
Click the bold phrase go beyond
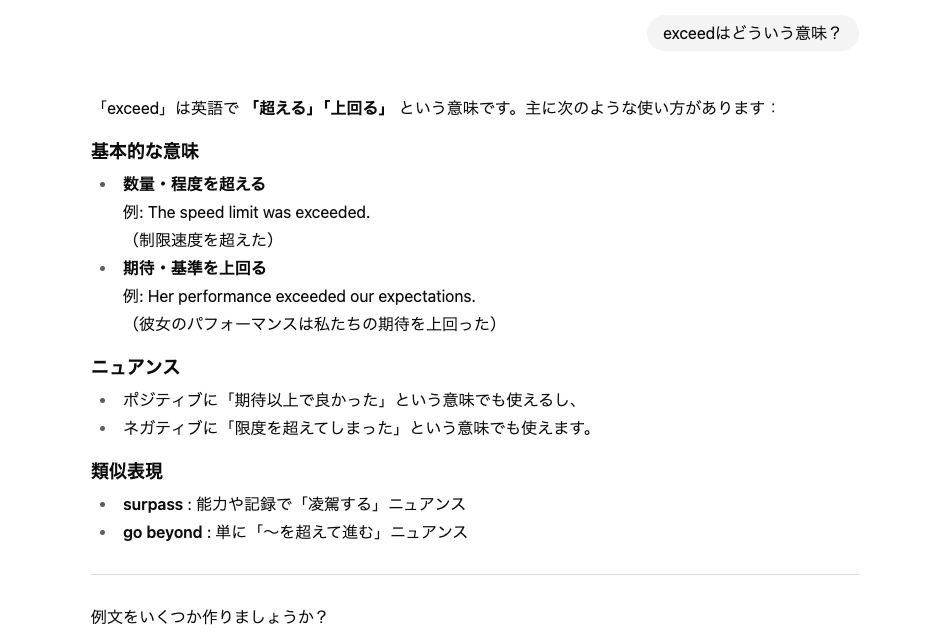(162, 532)
